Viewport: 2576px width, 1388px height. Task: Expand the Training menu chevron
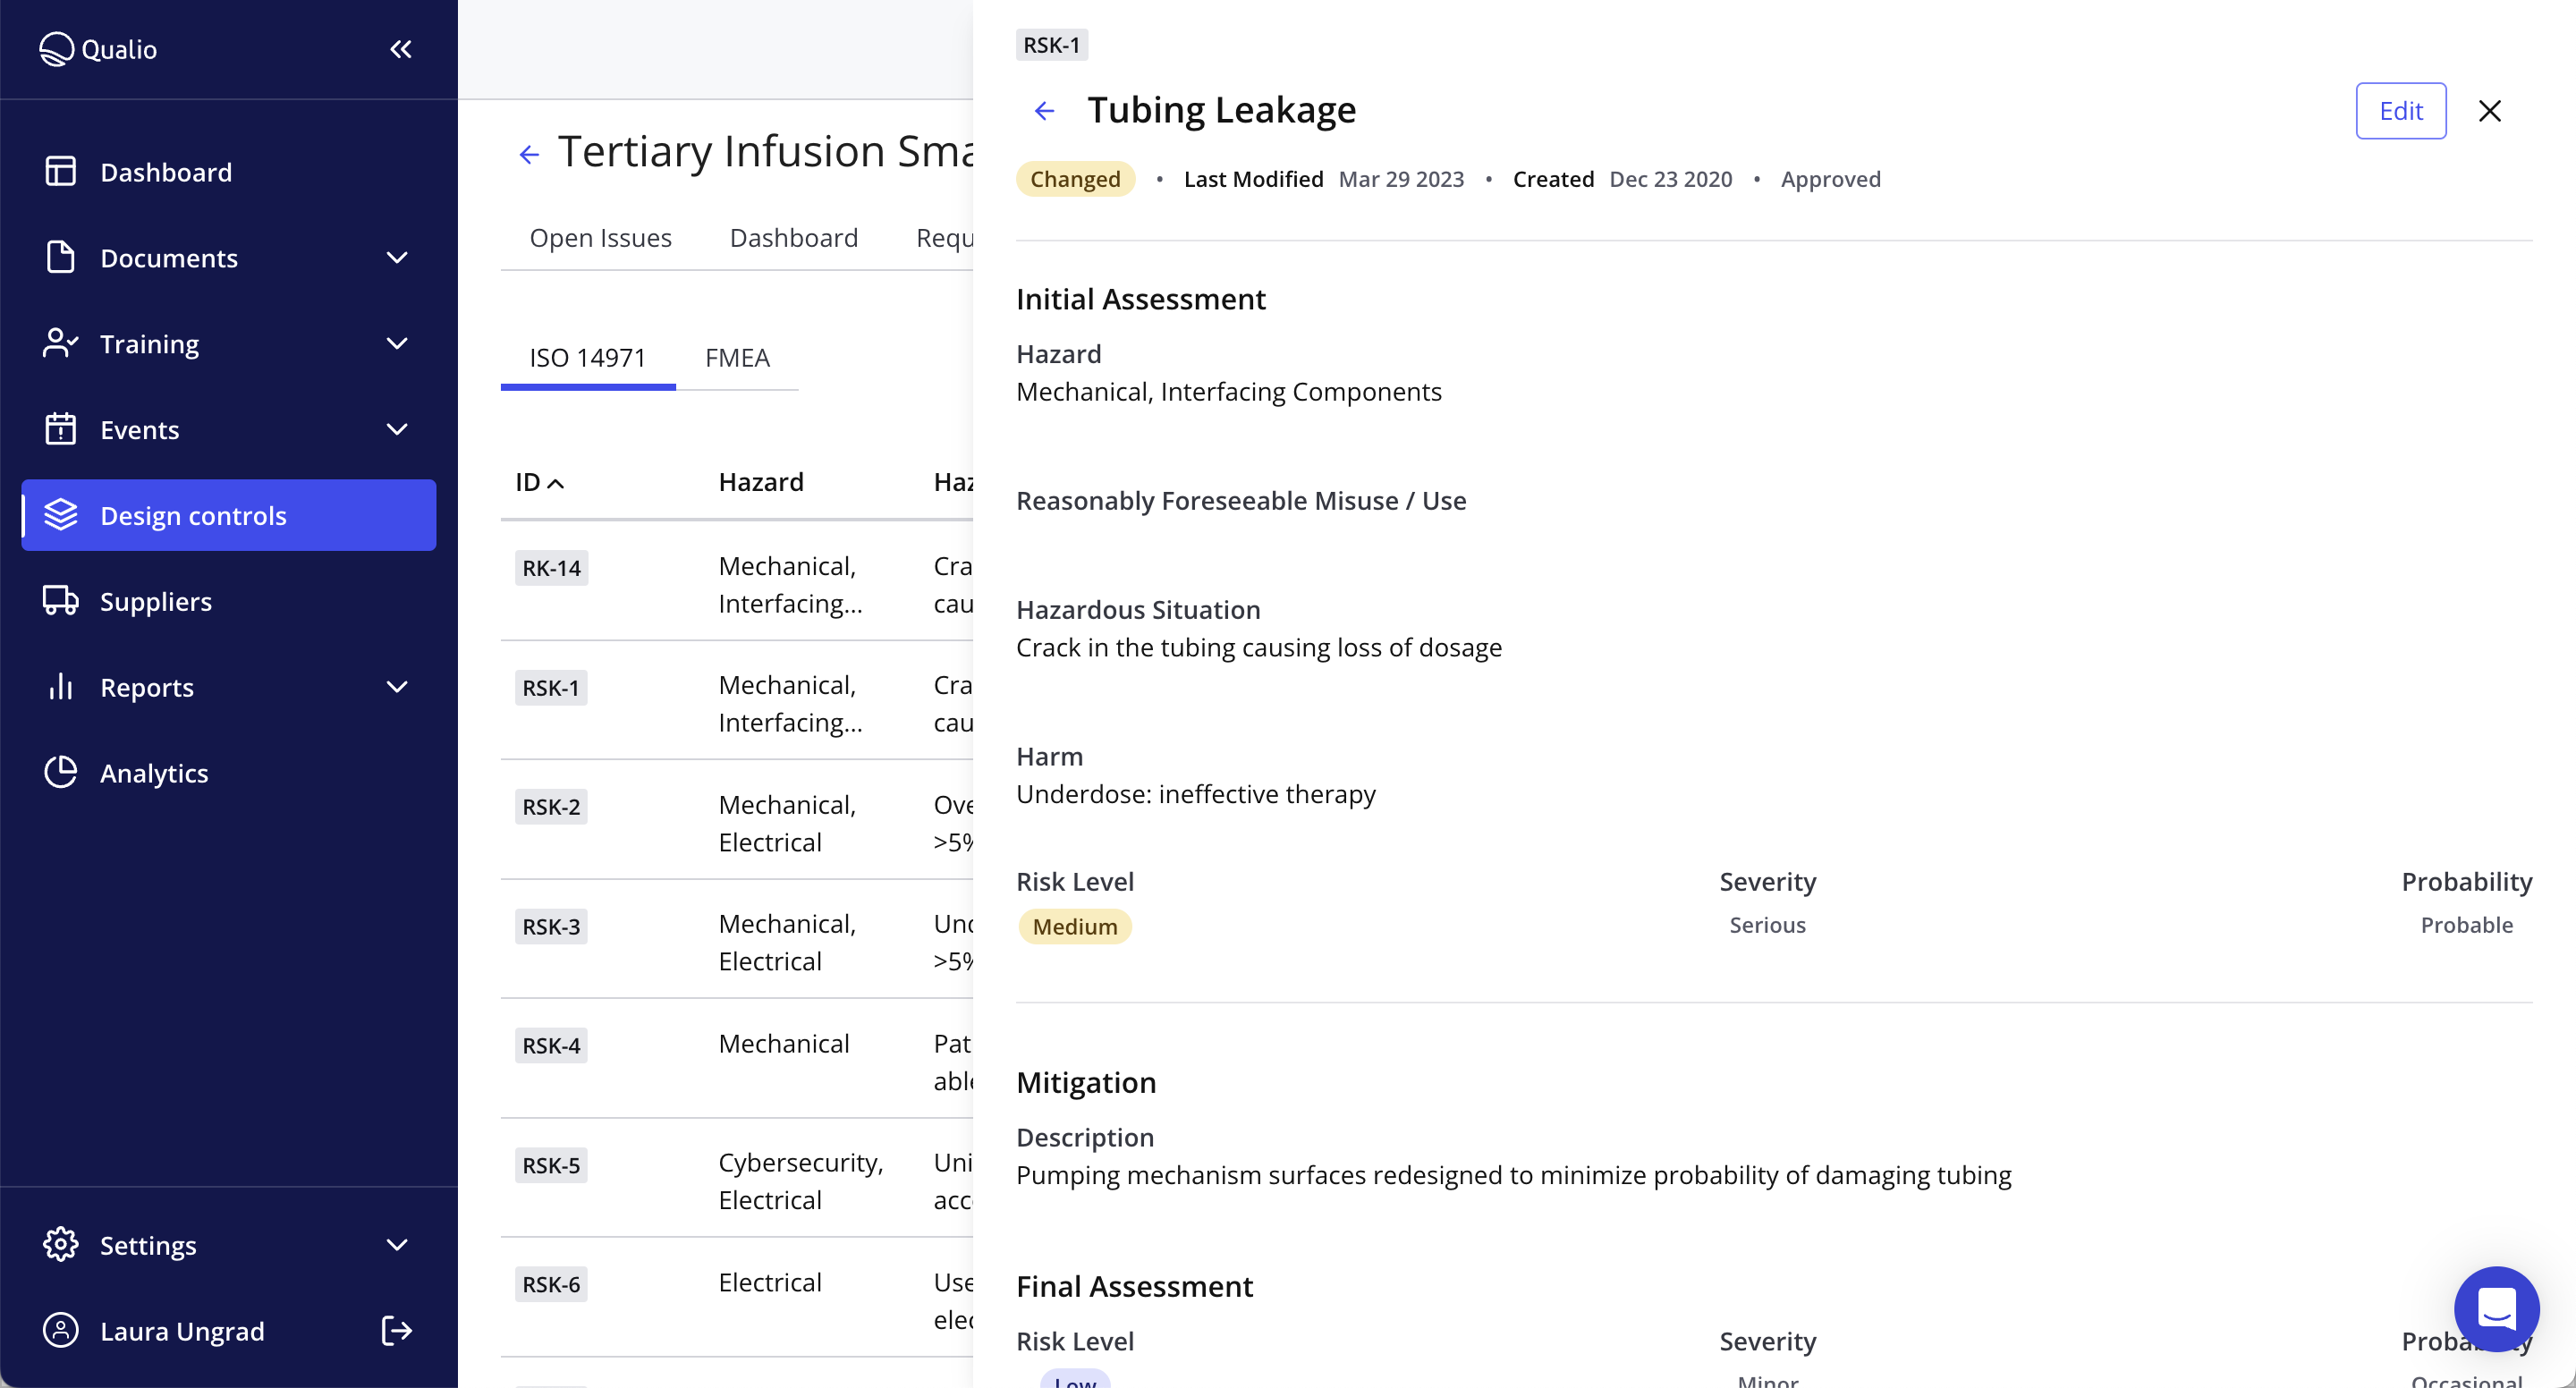397,344
